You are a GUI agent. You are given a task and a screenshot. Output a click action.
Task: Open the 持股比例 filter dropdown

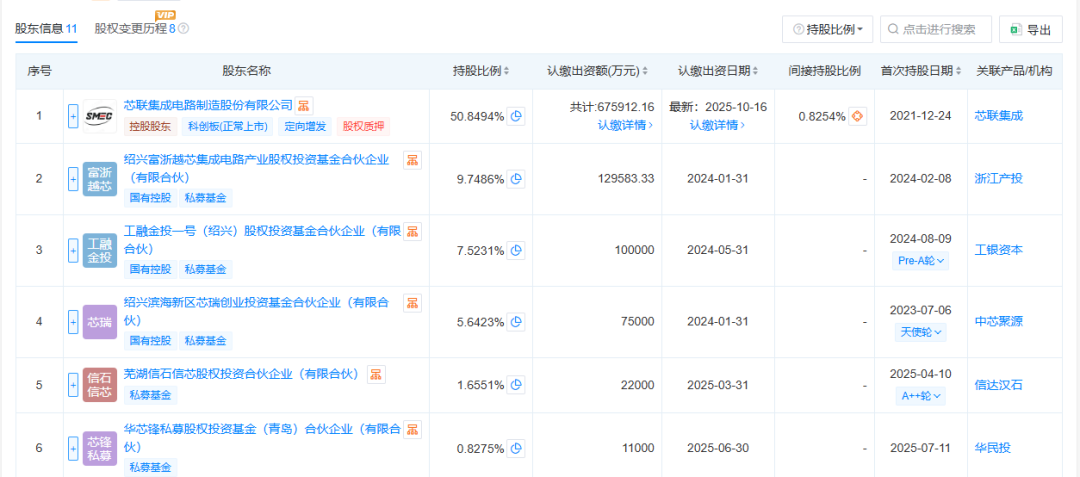pos(828,30)
